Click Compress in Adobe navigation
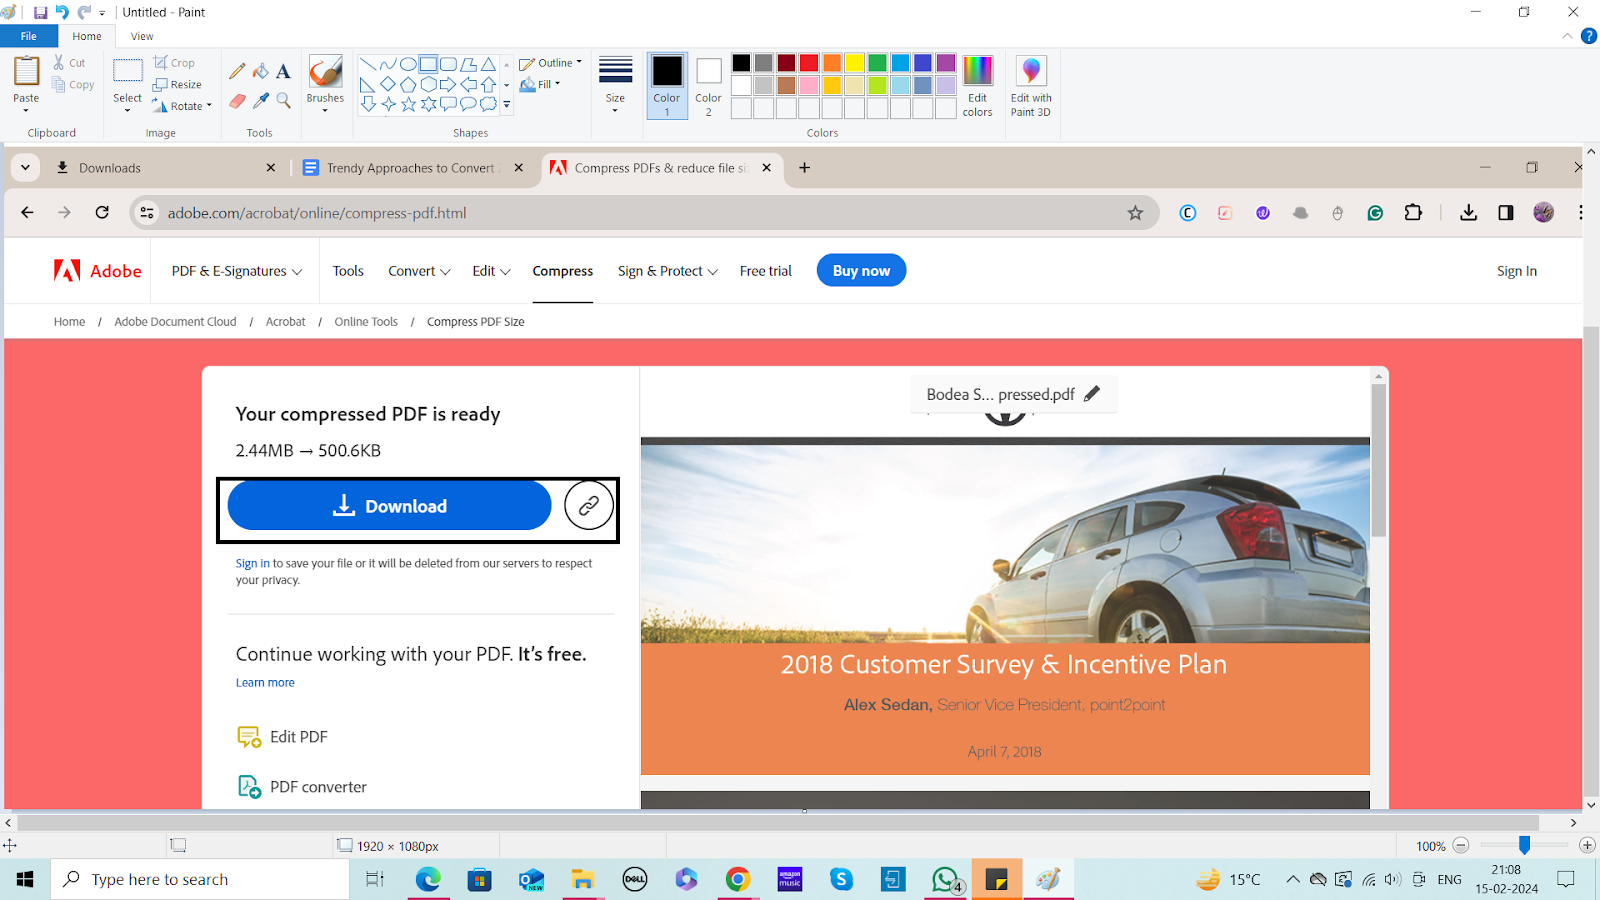This screenshot has width=1600, height=900. click(x=563, y=271)
